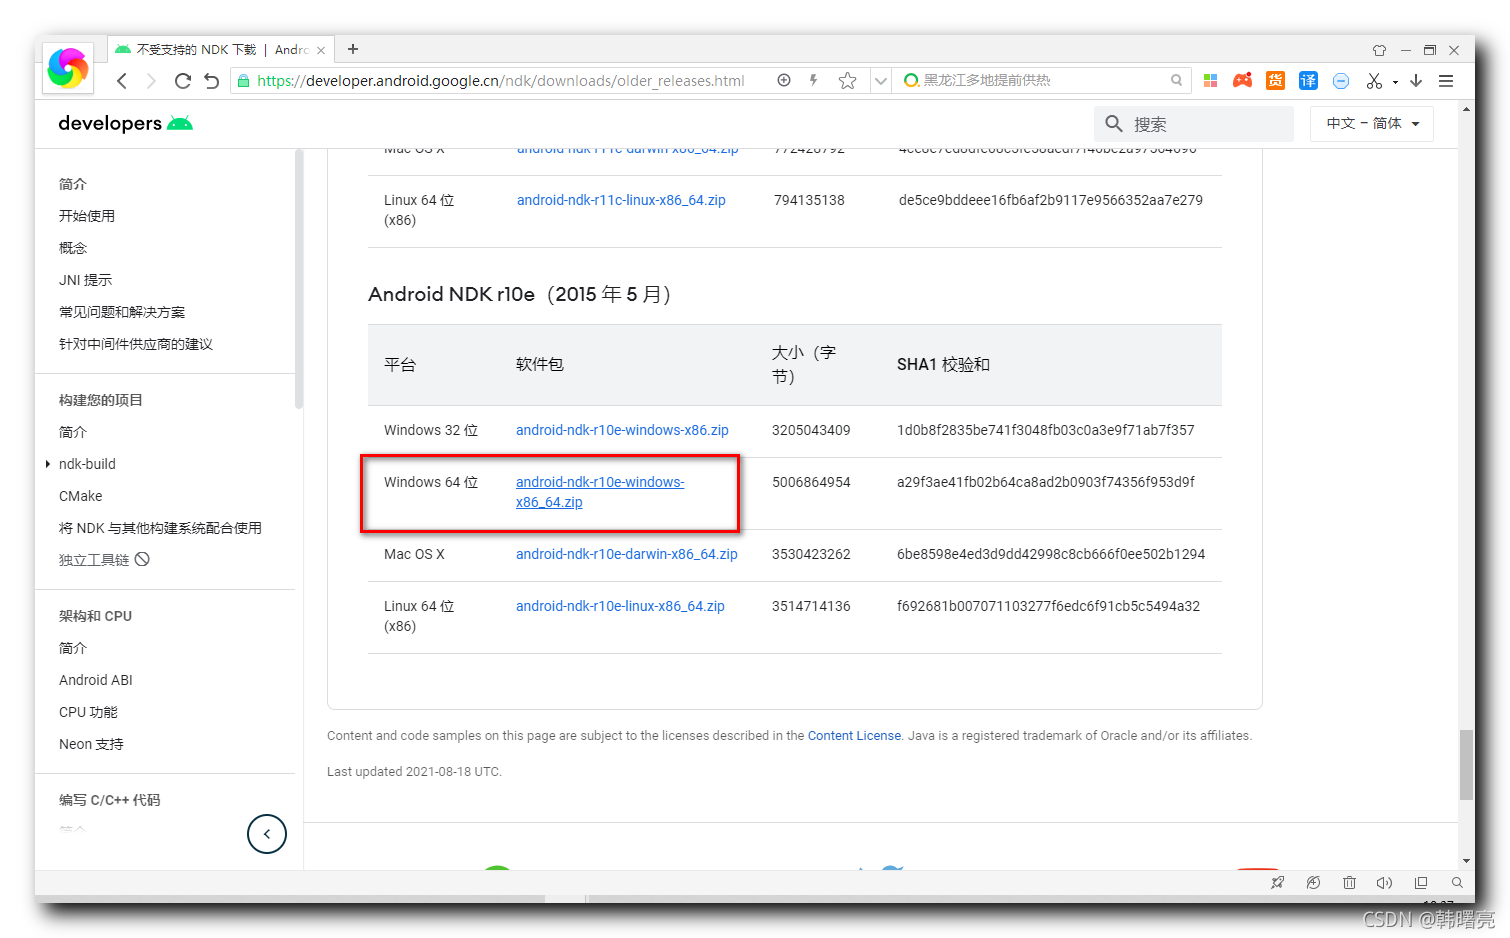Bookmark page with star icon
The width and height of the screenshot is (1510, 938).
click(x=847, y=81)
